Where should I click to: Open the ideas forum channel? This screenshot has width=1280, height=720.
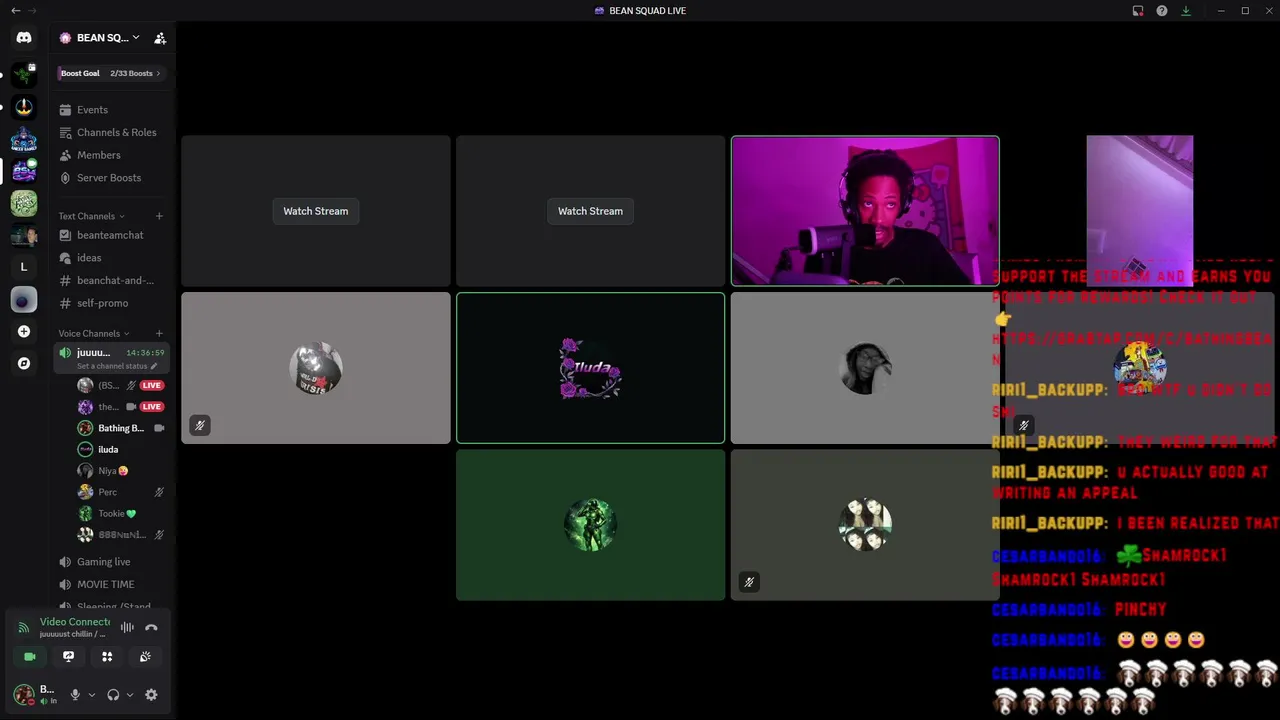click(x=112, y=258)
